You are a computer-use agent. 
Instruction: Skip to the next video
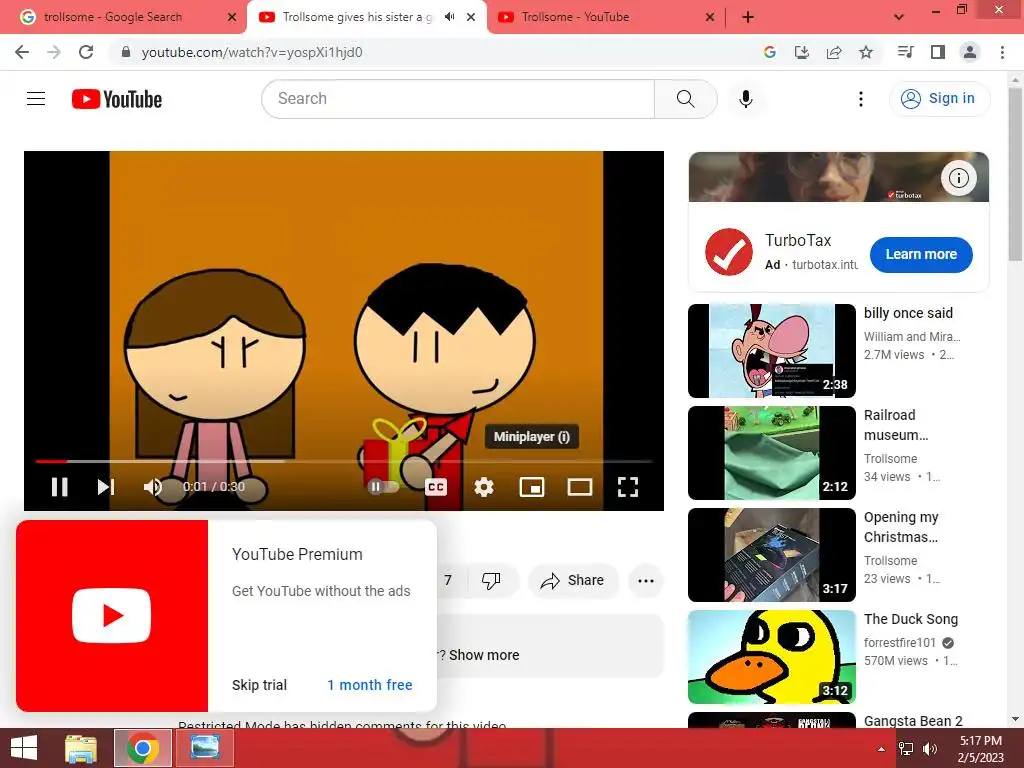pyautogui.click(x=106, y=487)
